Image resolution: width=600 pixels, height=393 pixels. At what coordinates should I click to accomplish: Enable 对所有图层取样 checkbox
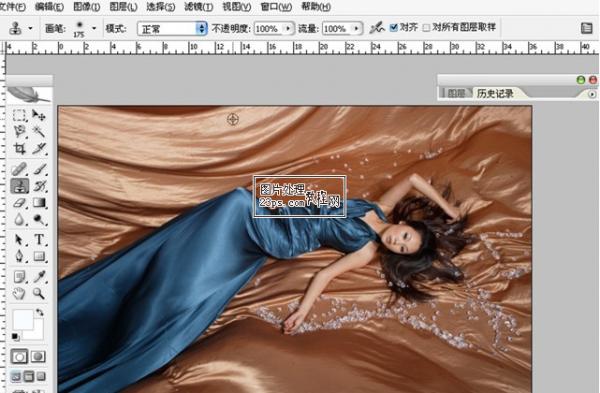[x=426, y=28]
